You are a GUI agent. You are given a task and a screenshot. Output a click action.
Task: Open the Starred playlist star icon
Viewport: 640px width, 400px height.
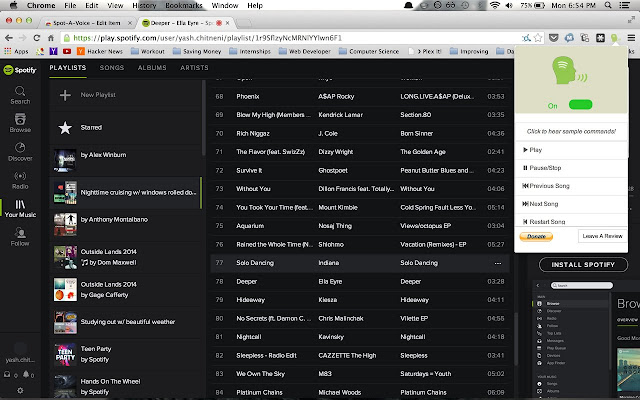point(65,128)
